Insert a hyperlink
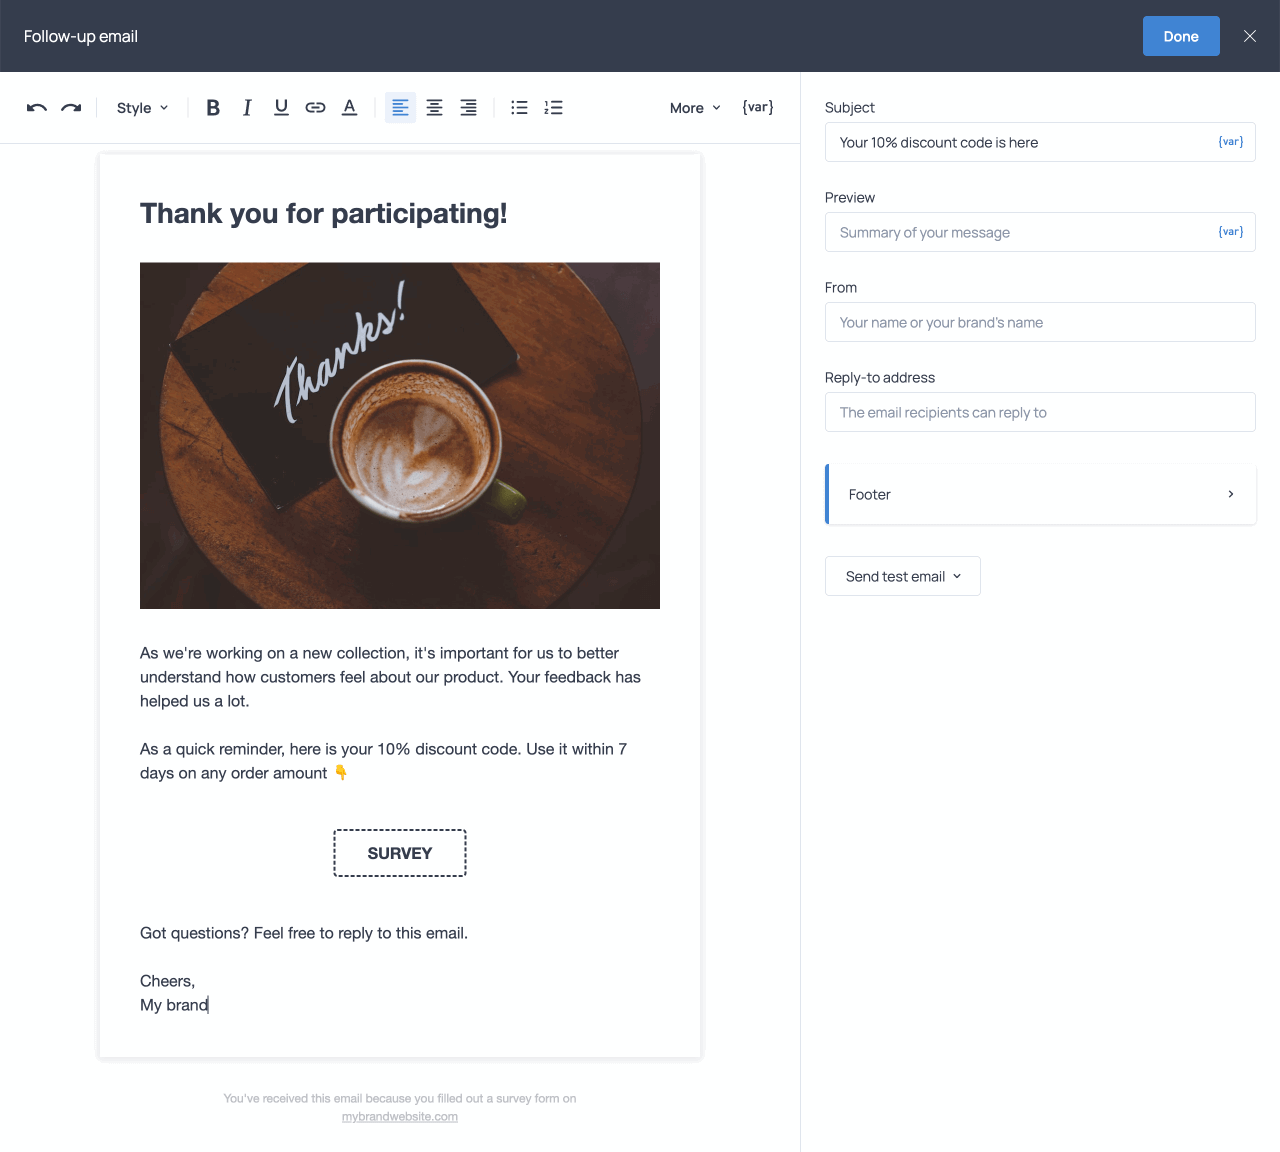This screenshot has height=1152, width=1280. (x=314, y=107)
